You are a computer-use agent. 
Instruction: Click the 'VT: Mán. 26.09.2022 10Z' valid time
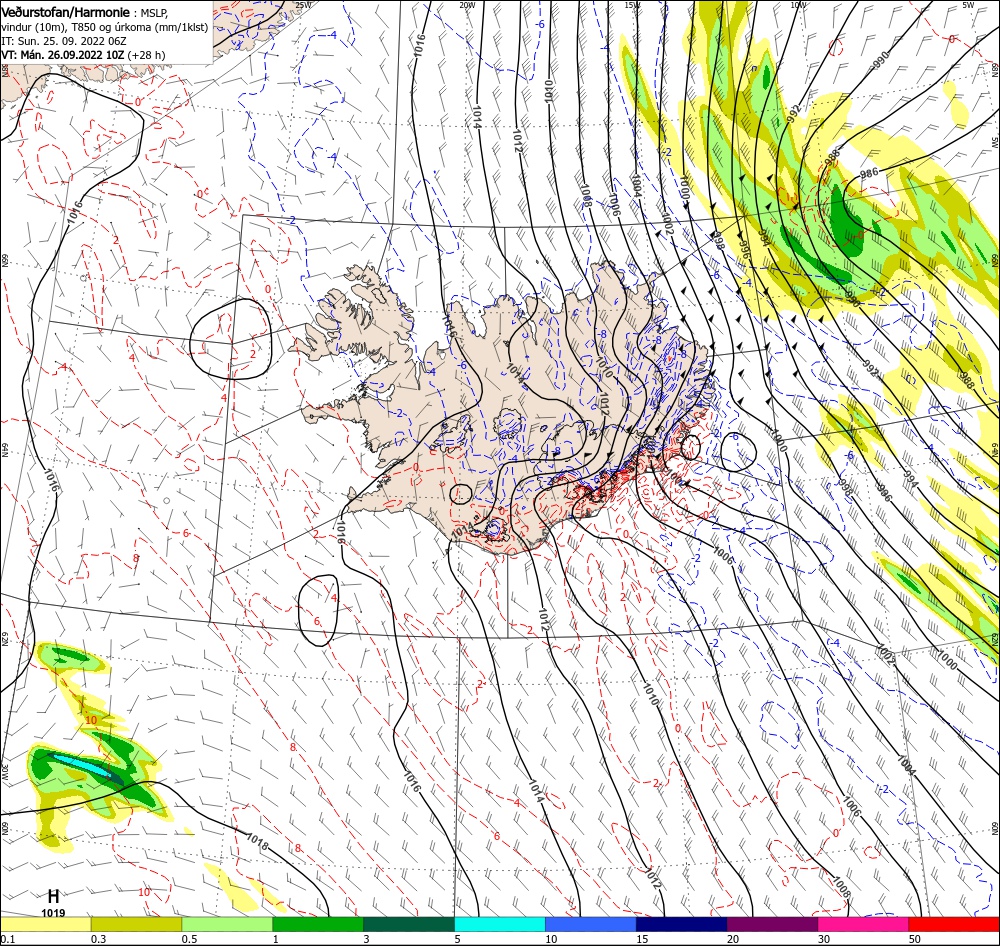coord(62,55)
